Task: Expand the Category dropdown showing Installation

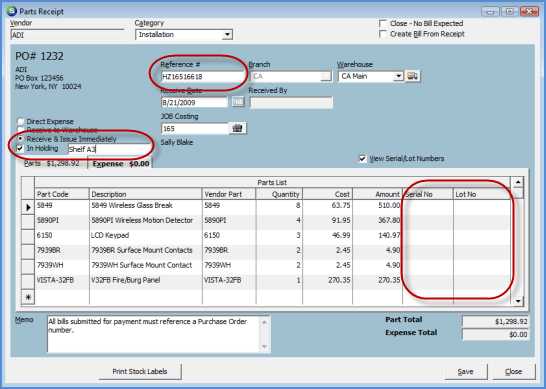Action: [x=227, y=34]
